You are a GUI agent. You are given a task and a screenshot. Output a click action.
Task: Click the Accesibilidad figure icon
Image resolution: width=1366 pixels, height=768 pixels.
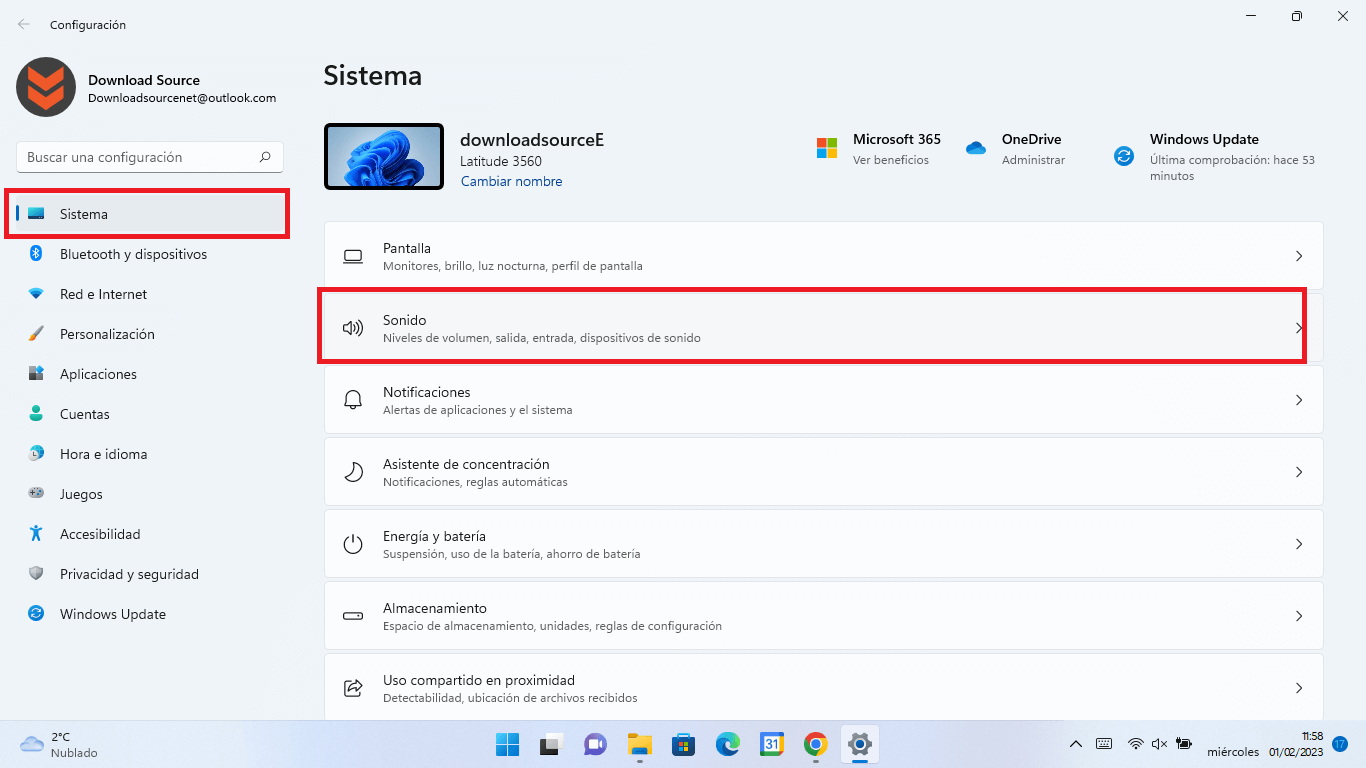pyautogui.click(x=36, y=534)
